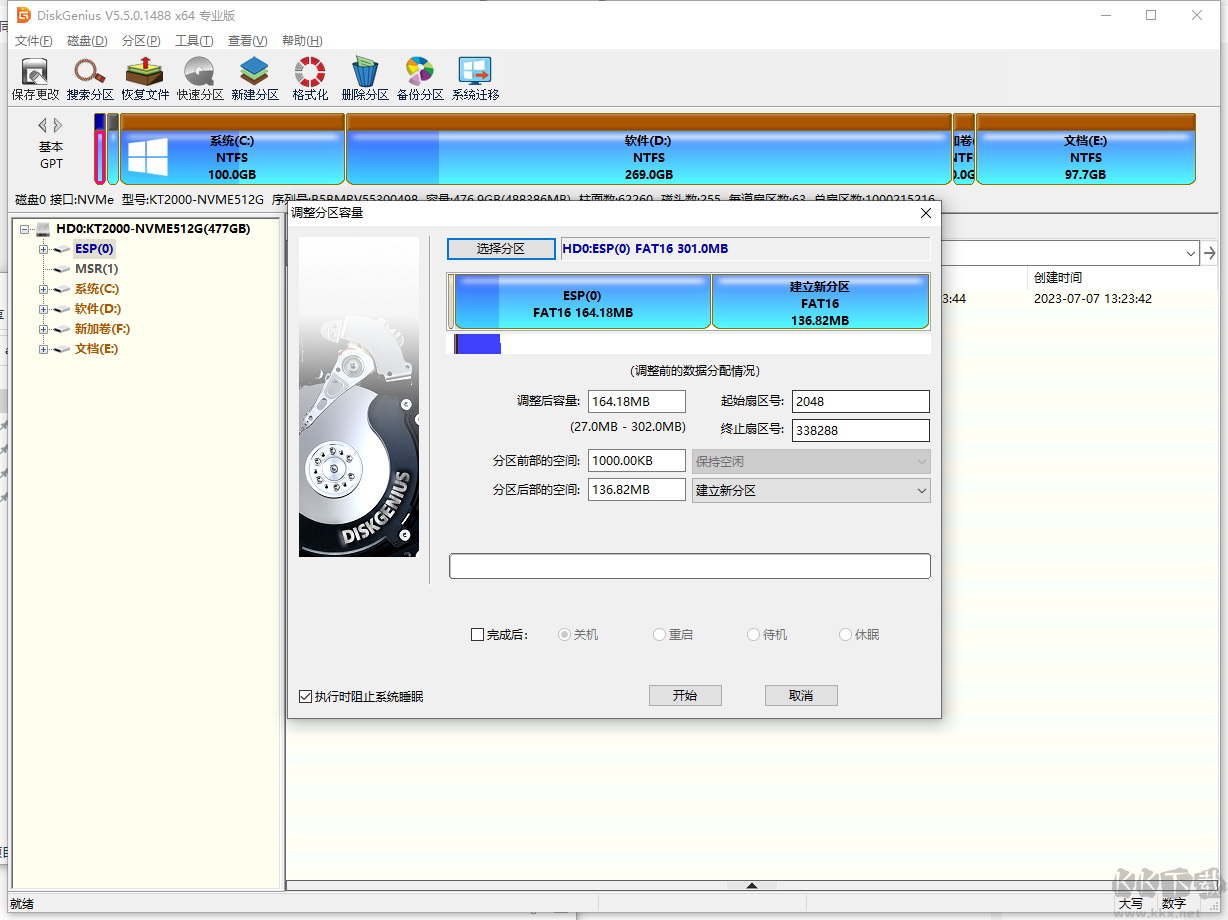Open the 建立新分区 dropdown for trailing space
This screenshot has height=920, width=1228.
coord(811,490)
